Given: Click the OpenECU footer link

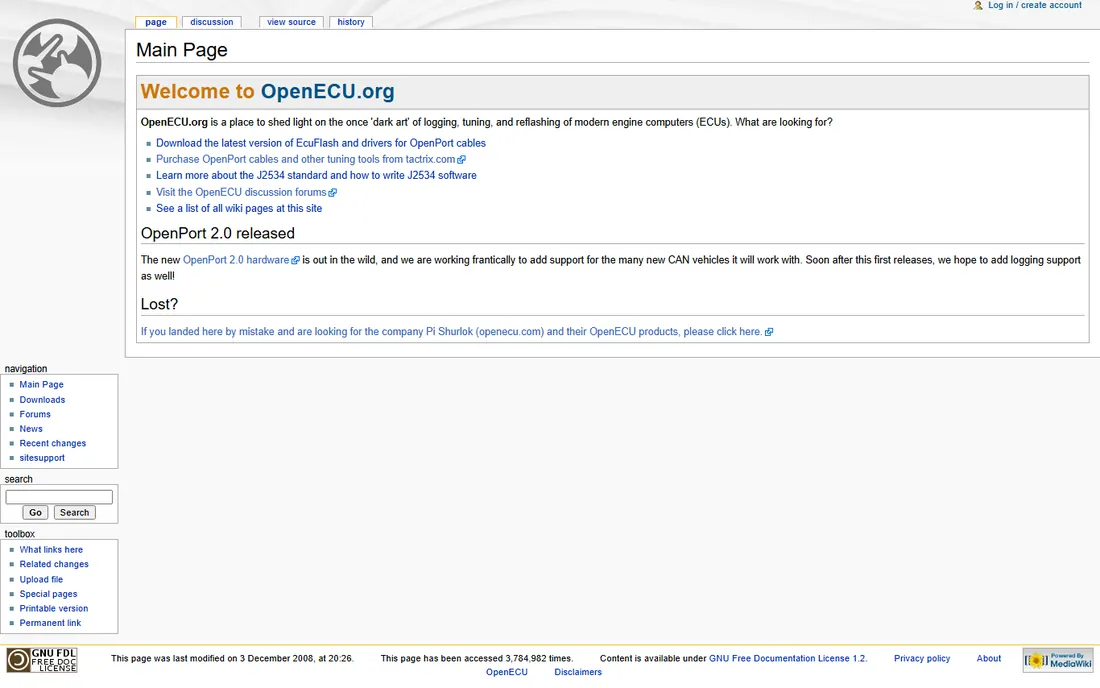Looking at the screenshot, I should 507,672.
